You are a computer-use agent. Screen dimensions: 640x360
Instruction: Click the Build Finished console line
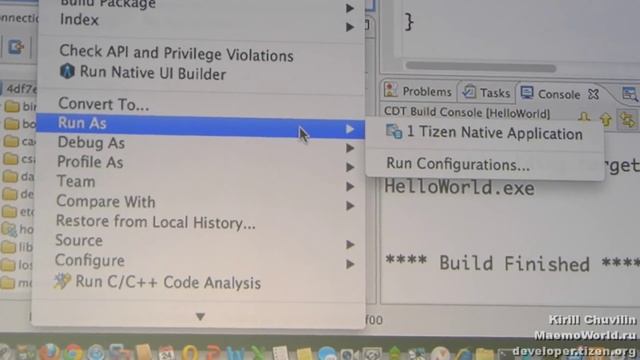(x=512, y=264)
